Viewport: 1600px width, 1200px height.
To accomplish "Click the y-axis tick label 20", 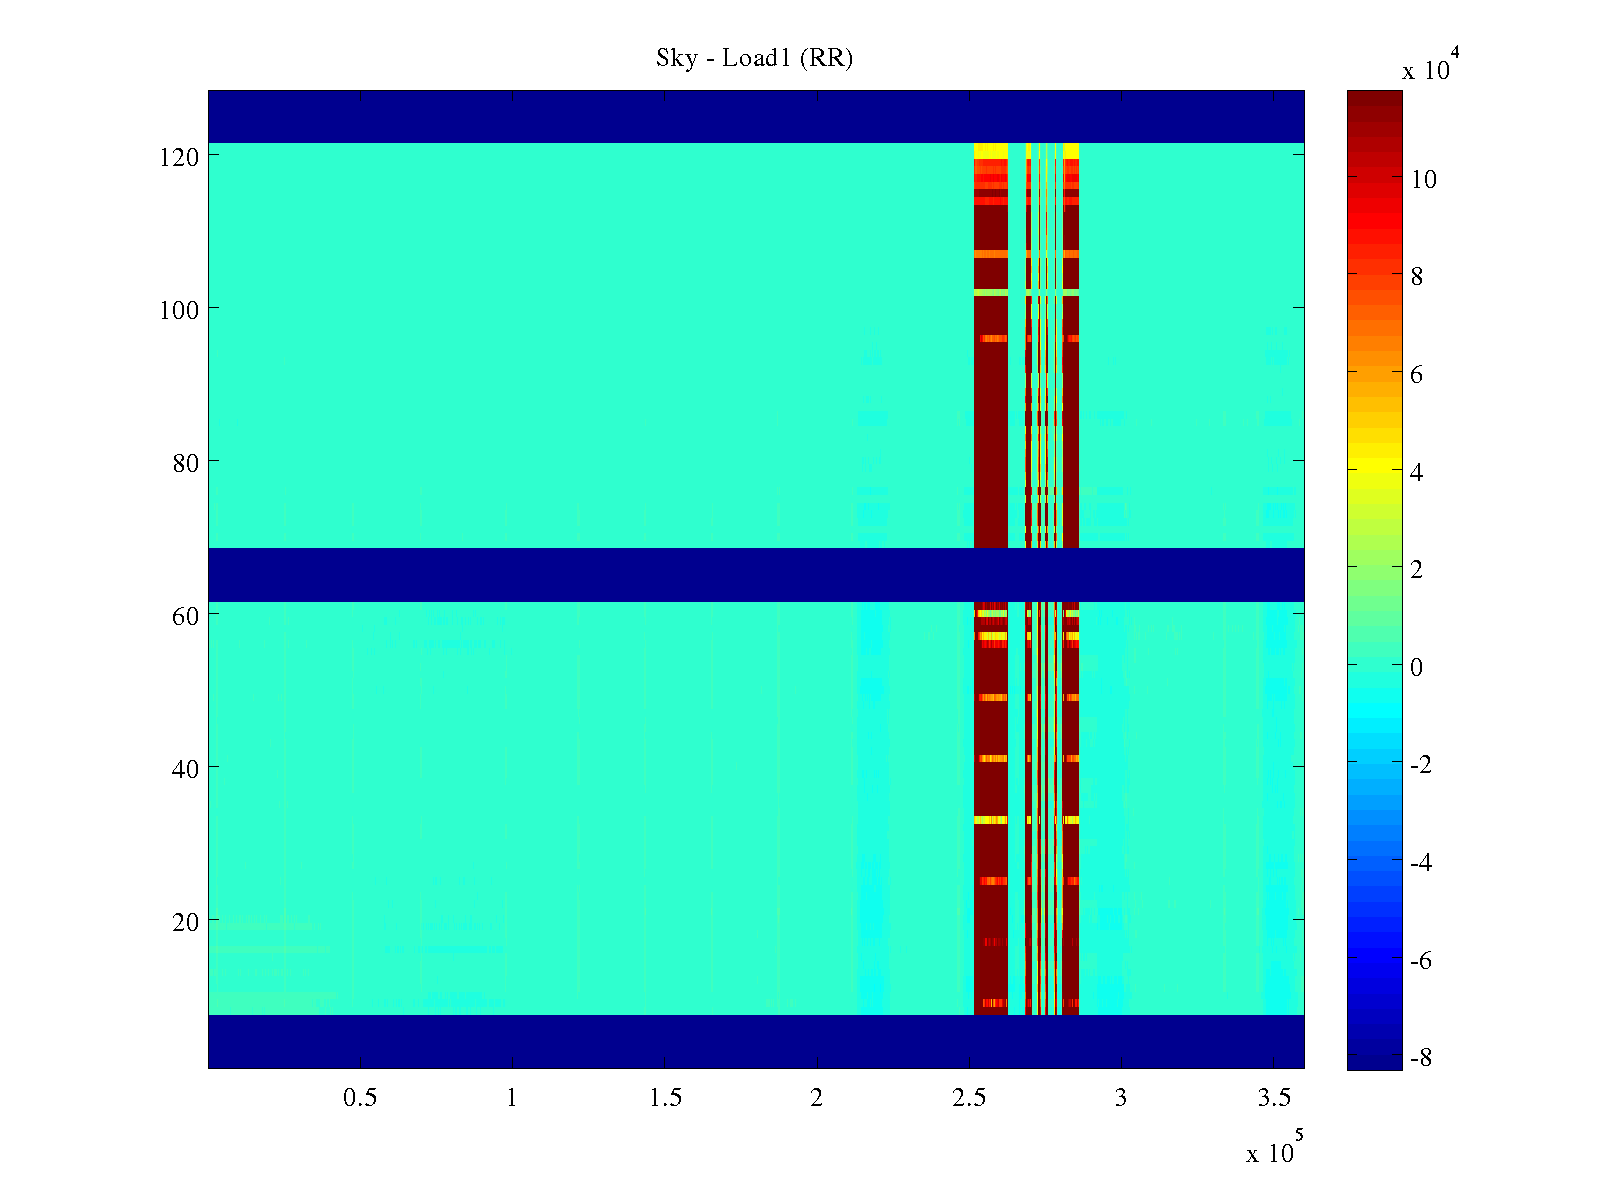I will pos(186,921).
